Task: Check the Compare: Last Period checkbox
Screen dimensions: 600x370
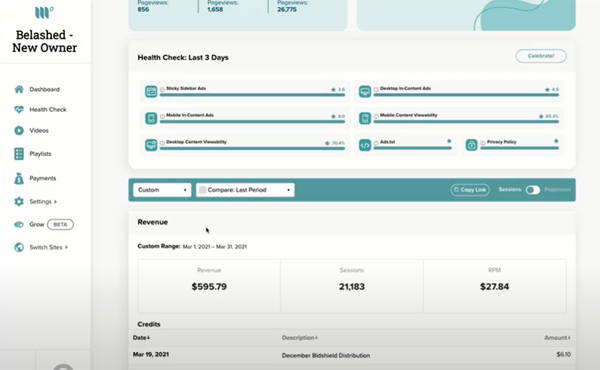Action: pos(202,190)
